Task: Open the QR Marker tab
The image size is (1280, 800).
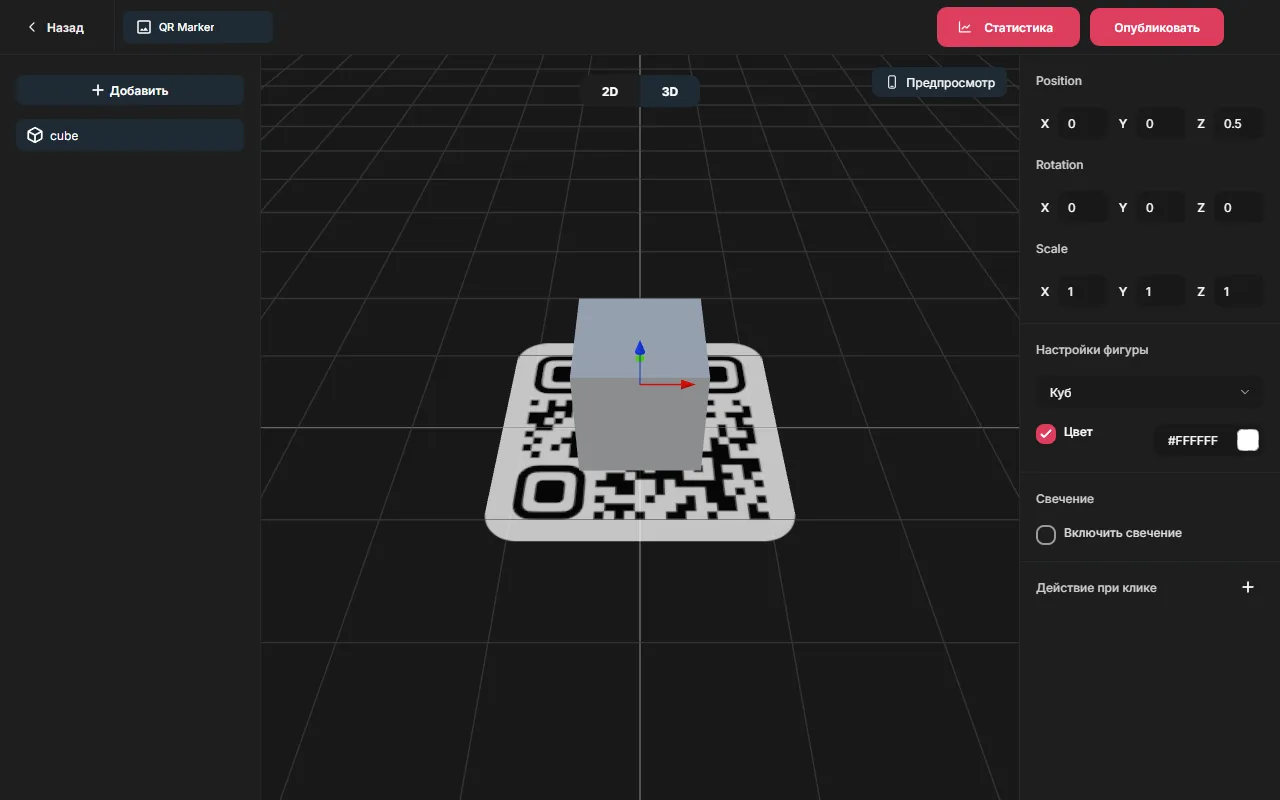Action: (198, 27)
